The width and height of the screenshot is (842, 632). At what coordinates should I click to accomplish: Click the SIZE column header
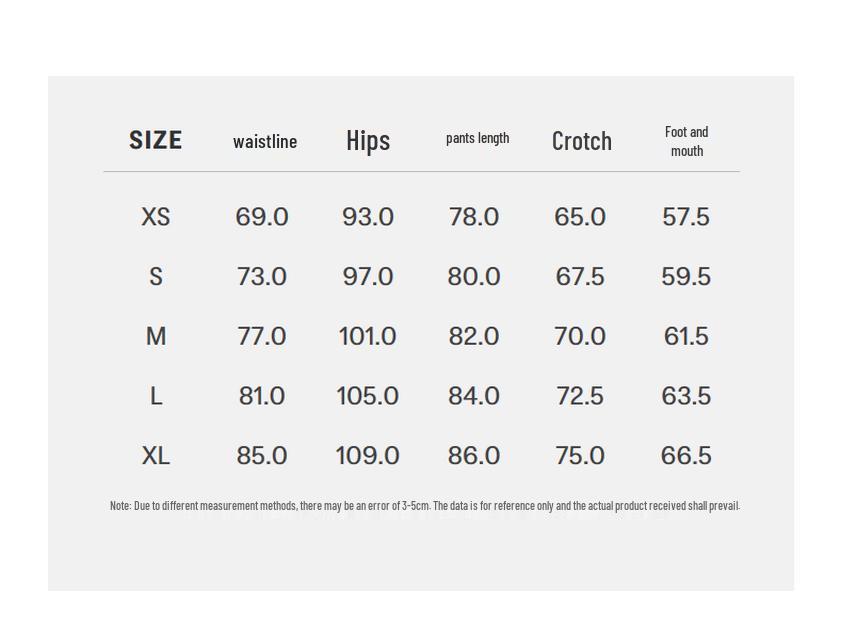point(155,140)
